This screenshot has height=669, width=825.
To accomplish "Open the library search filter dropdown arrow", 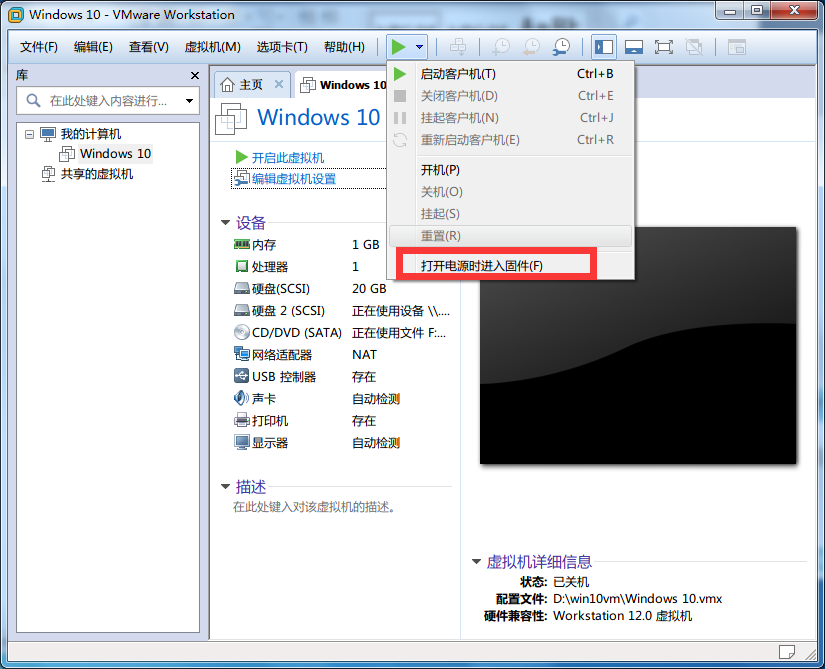I will pos(188,101).
